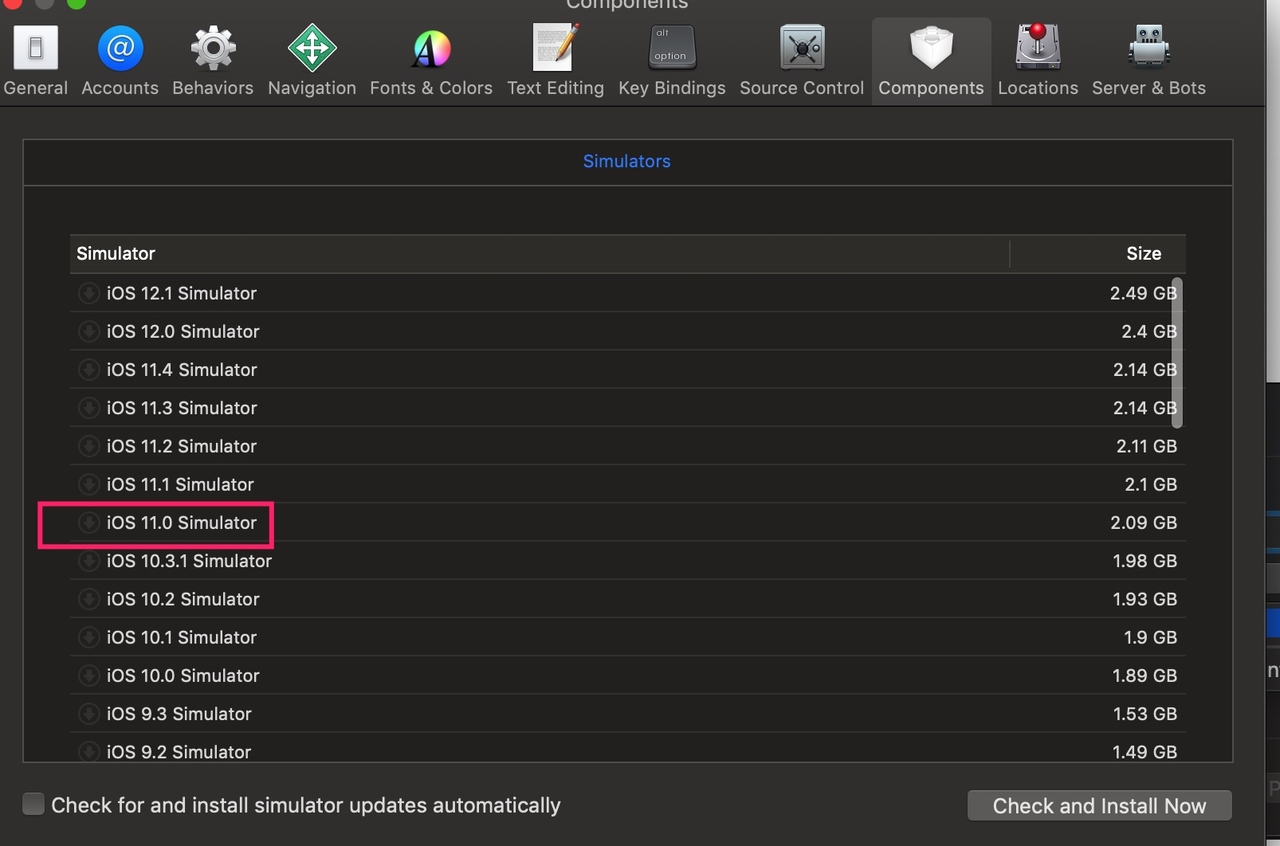
Task: Open Source Control preferences
Action: tap(802, 60)
